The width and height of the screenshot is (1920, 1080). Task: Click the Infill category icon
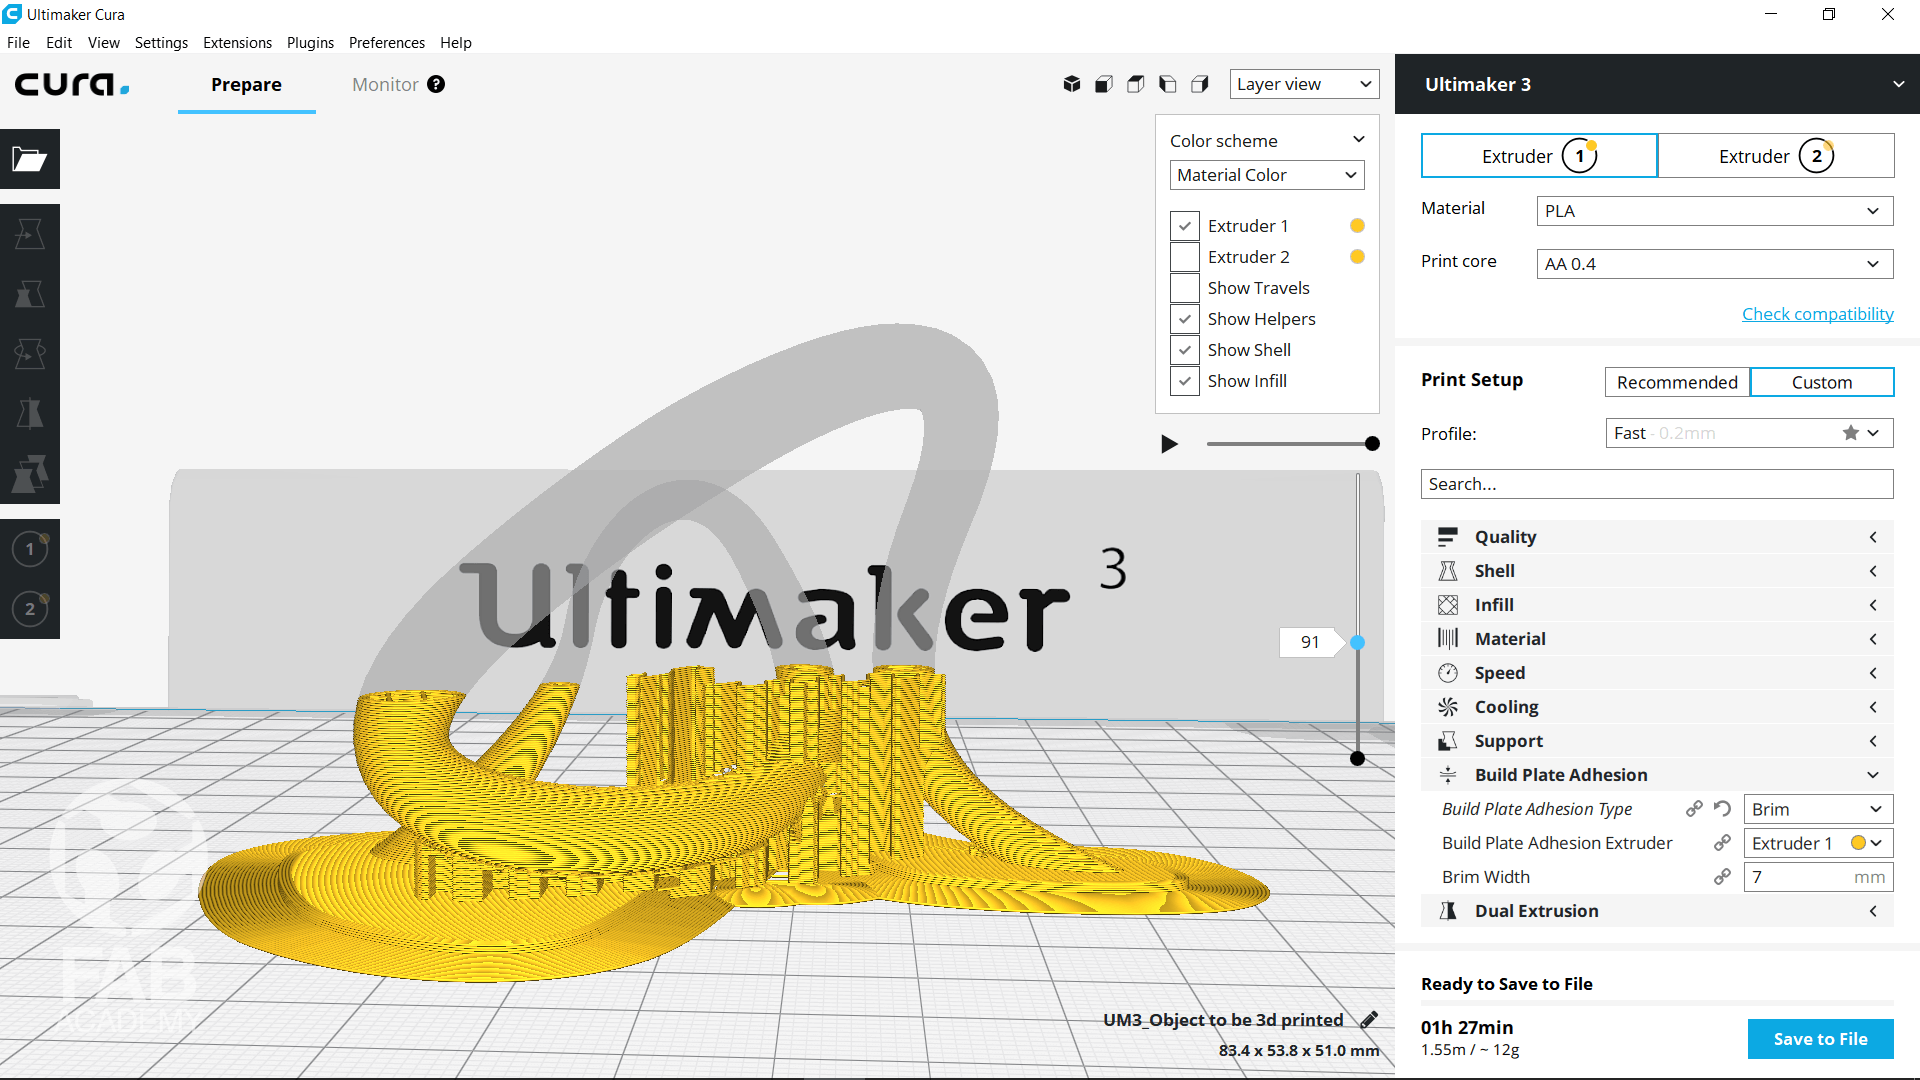pyautogui.click(x=1448, y=605)
